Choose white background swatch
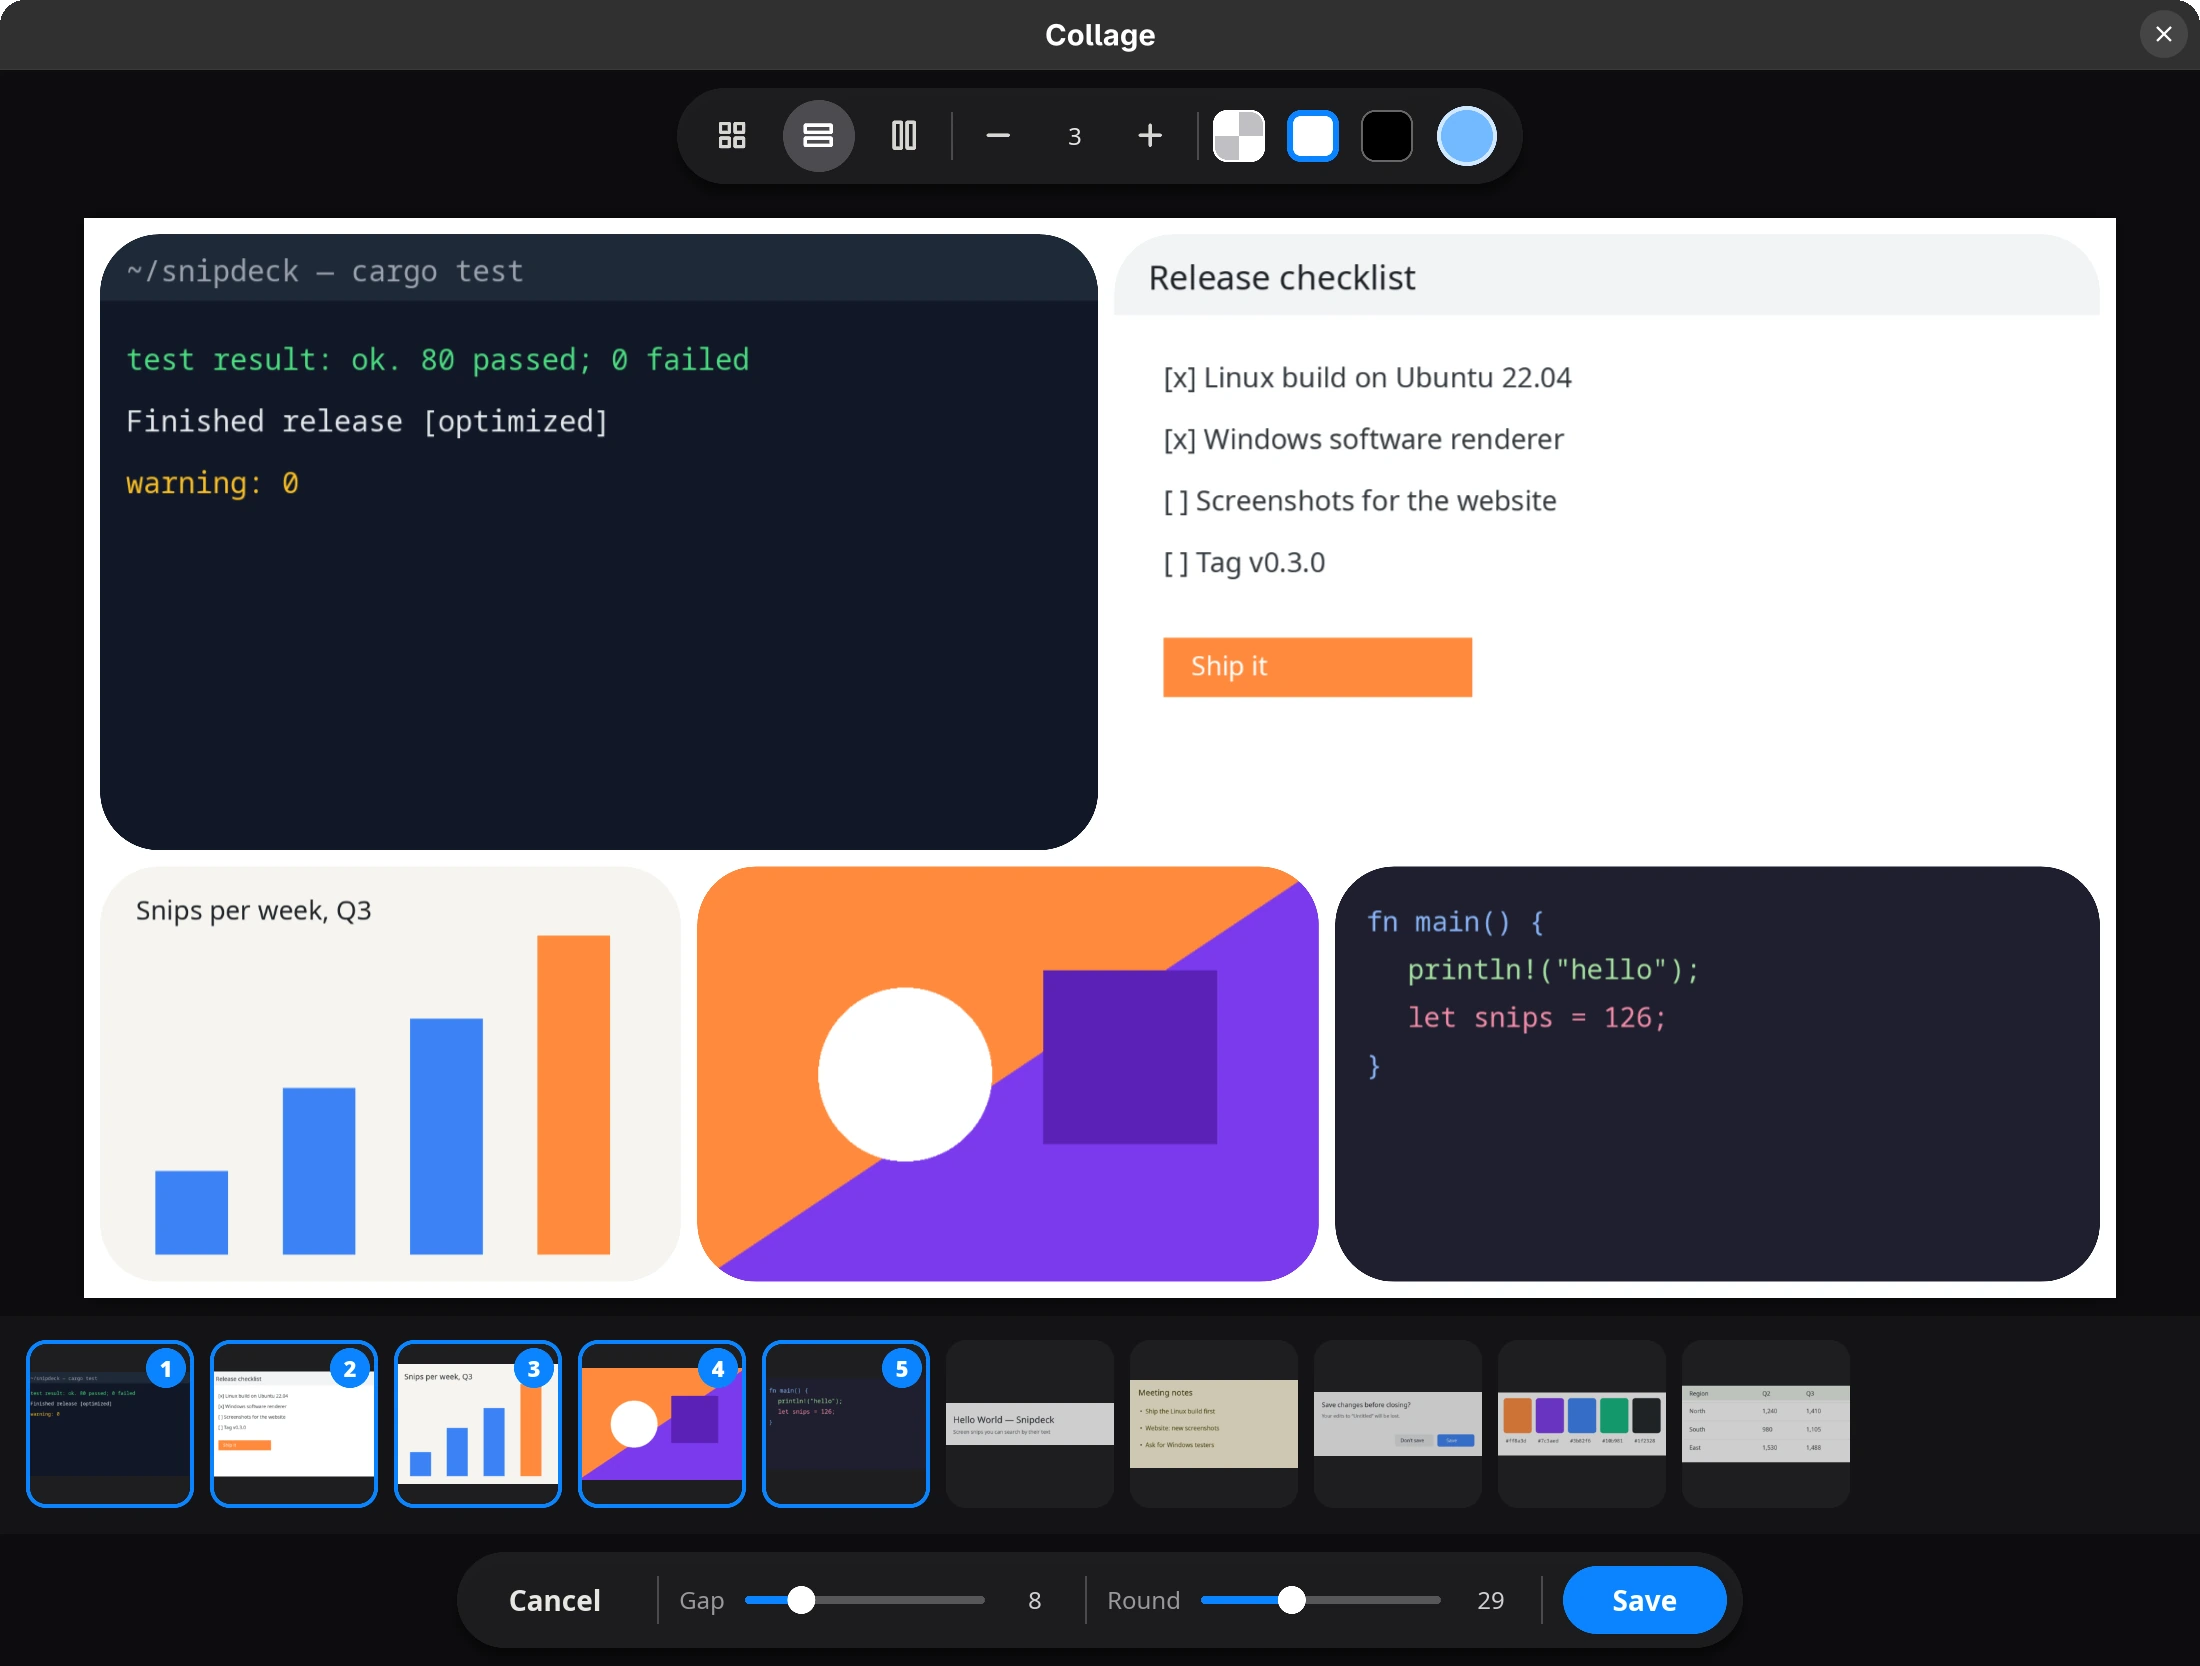 pos(1313,136)
